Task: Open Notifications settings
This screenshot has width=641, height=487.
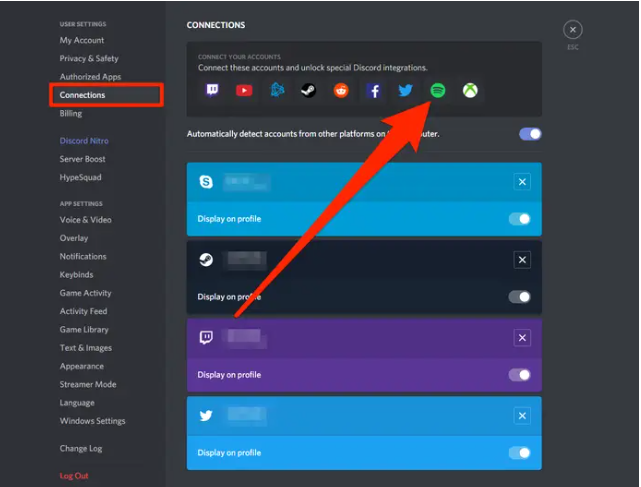Action: 83,256
